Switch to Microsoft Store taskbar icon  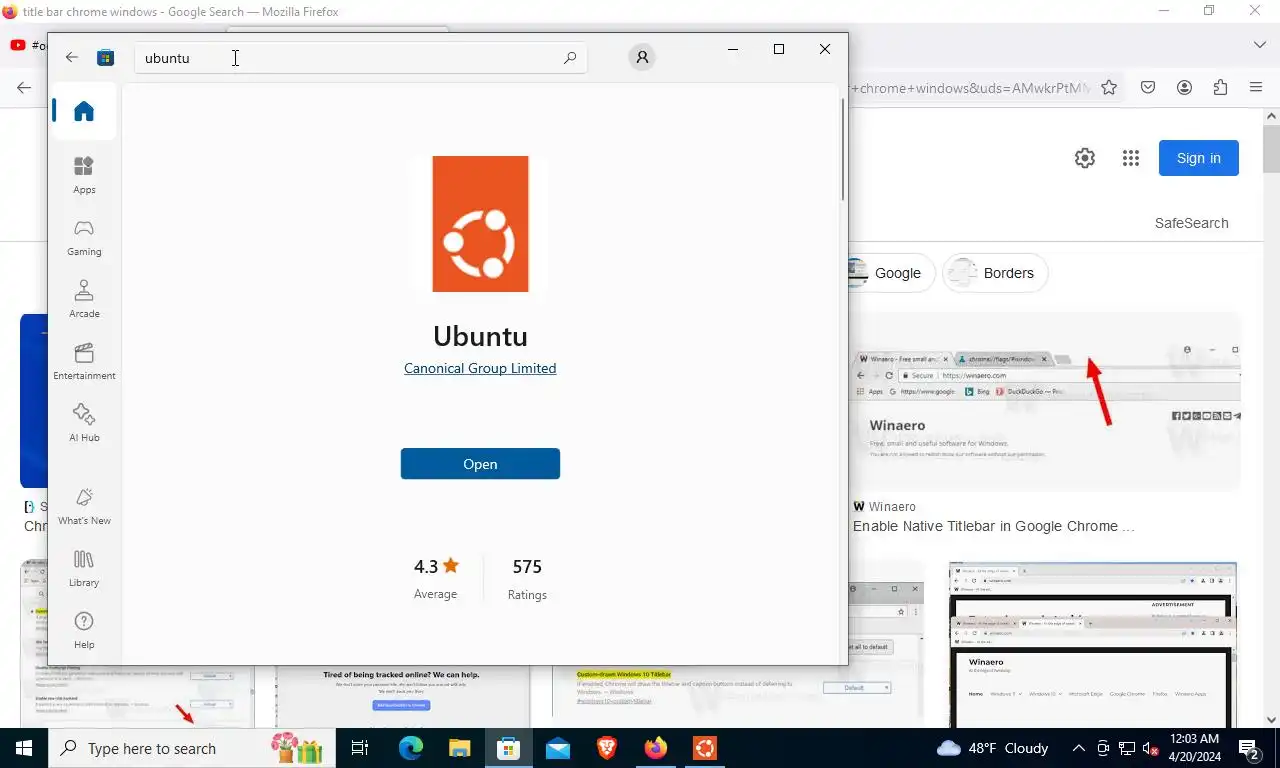[508, 748]
